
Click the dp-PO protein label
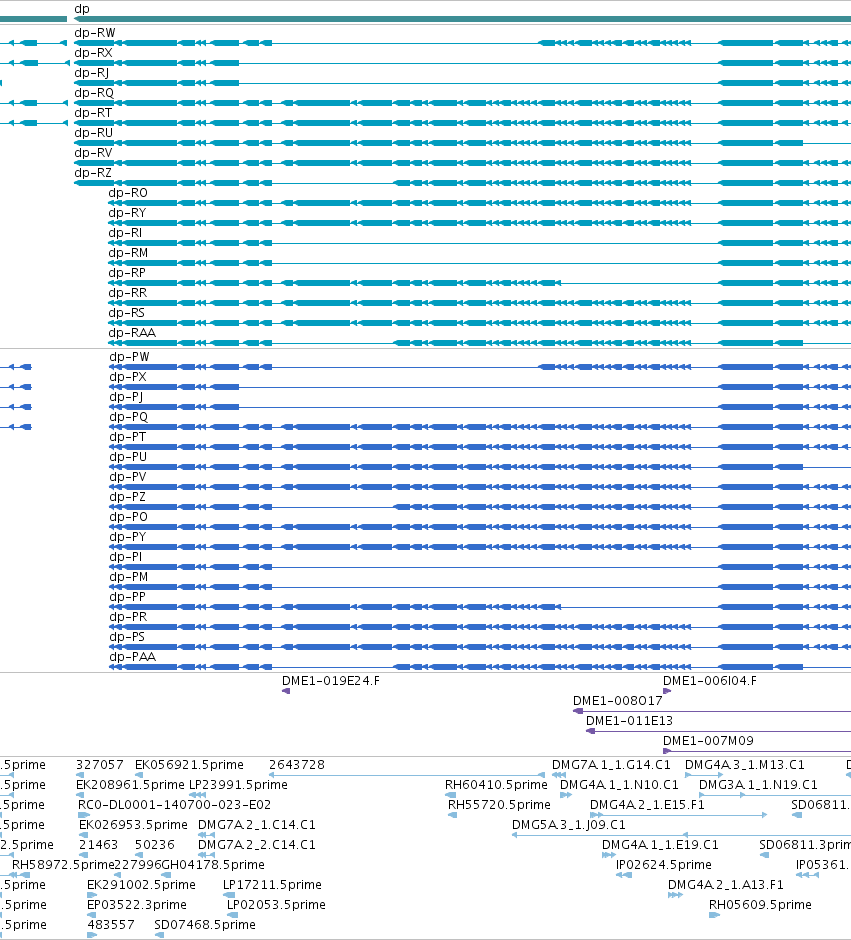(129, 516)
